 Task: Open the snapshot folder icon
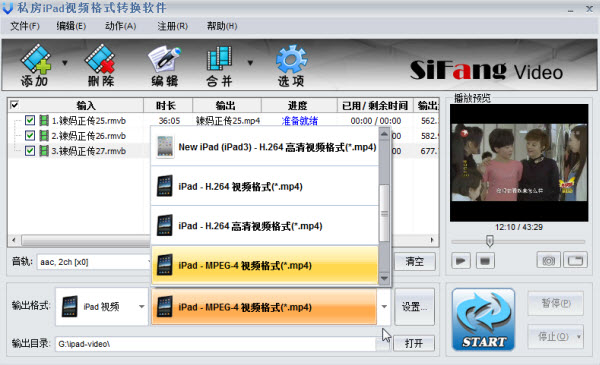tap(575, 261)
